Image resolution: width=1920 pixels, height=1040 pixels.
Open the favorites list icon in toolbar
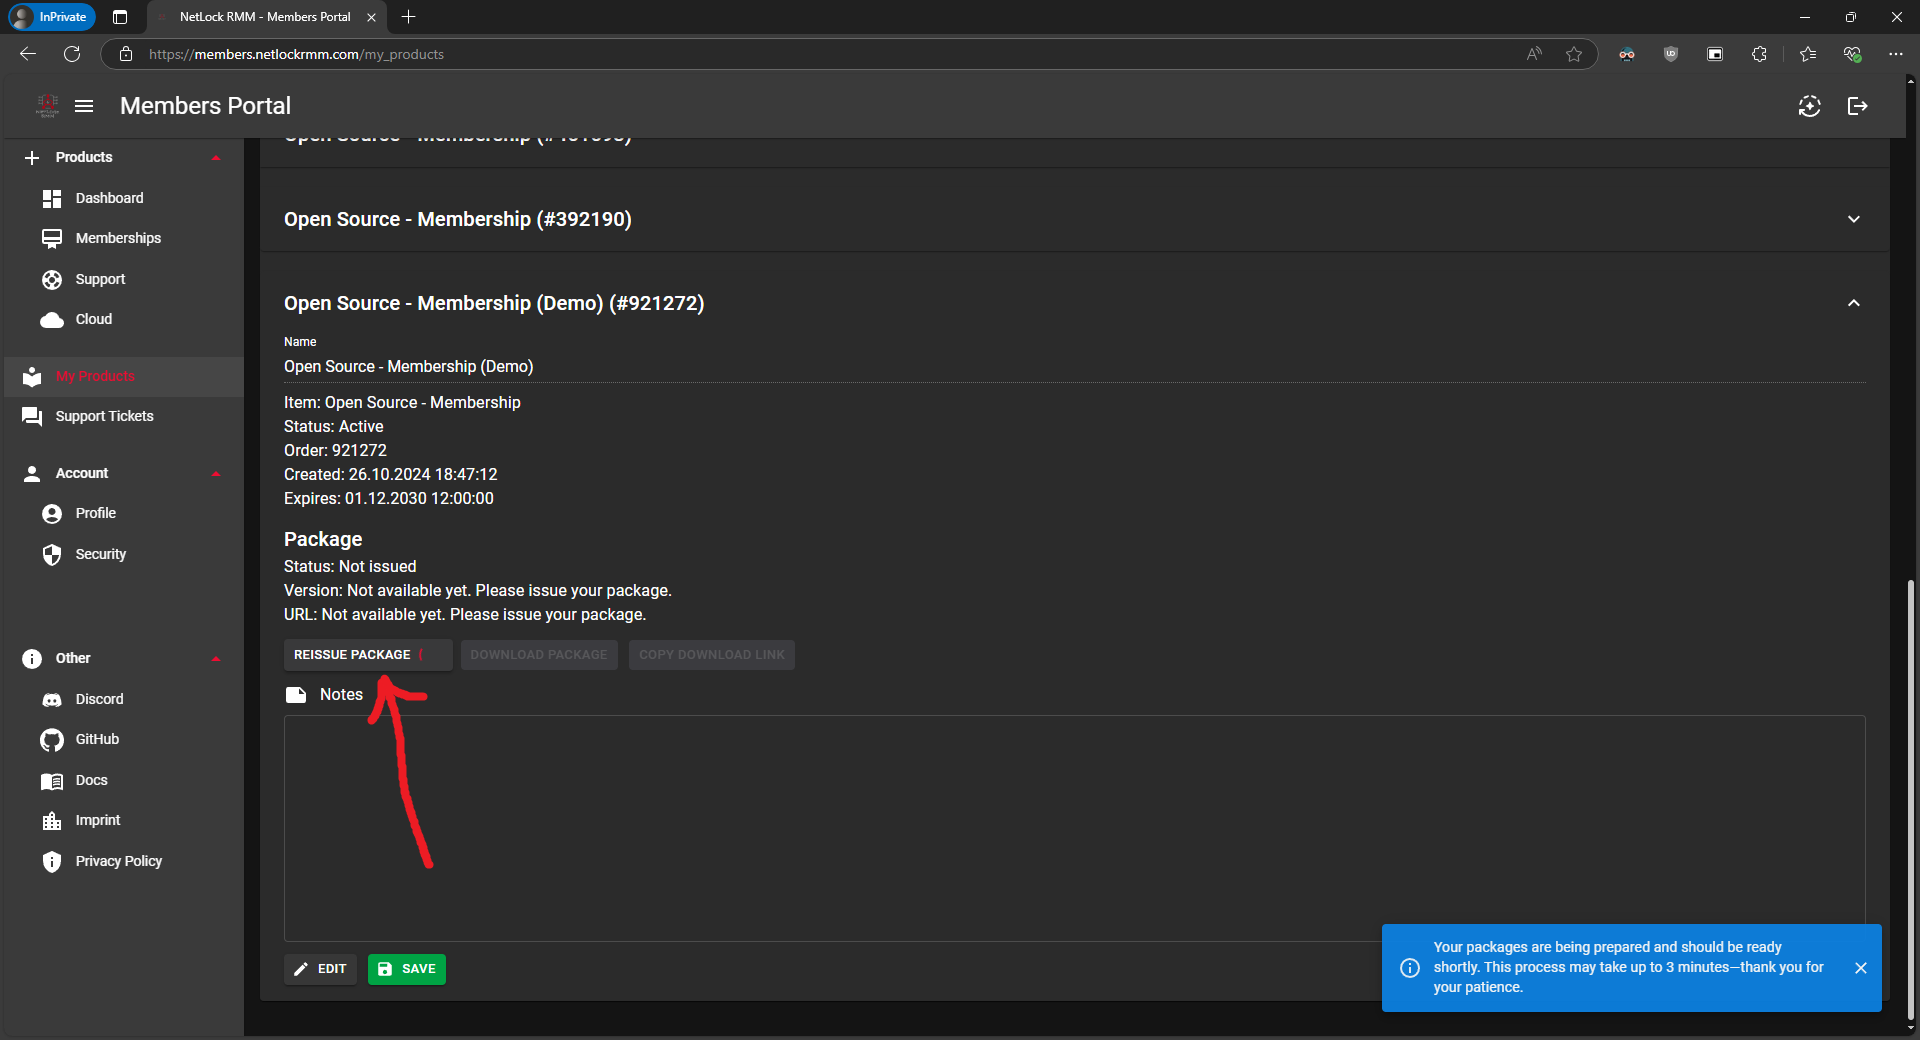coord(1807,54)
